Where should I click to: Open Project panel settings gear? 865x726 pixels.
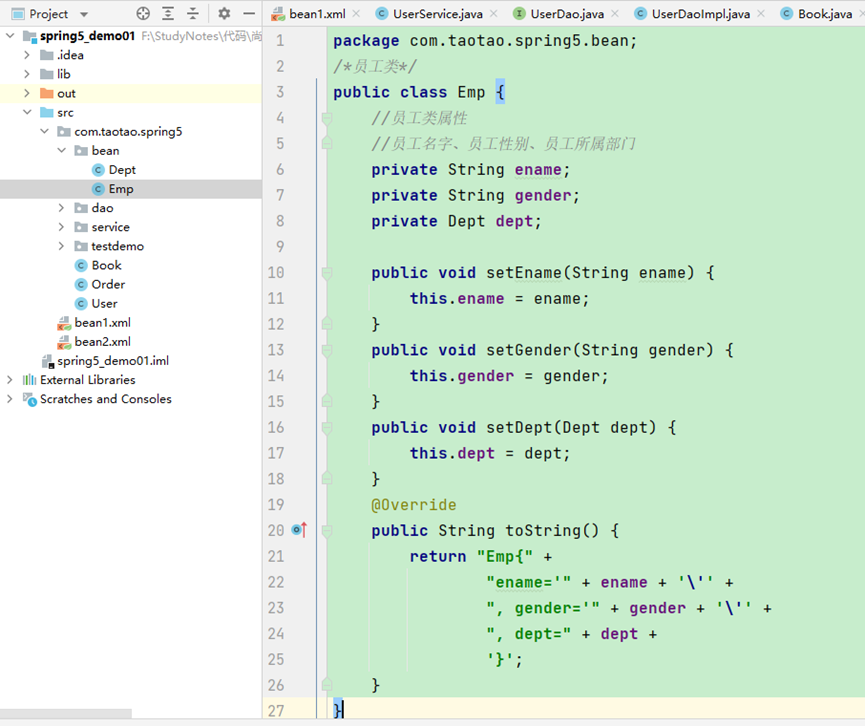click(x=224, y=14)
